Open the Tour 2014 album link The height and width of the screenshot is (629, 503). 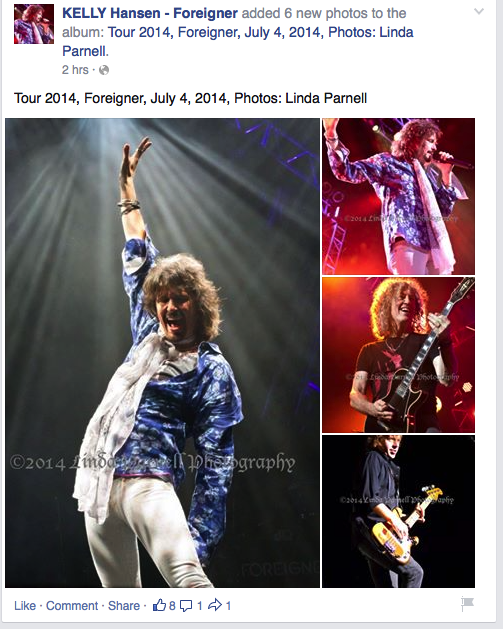coord(237,41)
